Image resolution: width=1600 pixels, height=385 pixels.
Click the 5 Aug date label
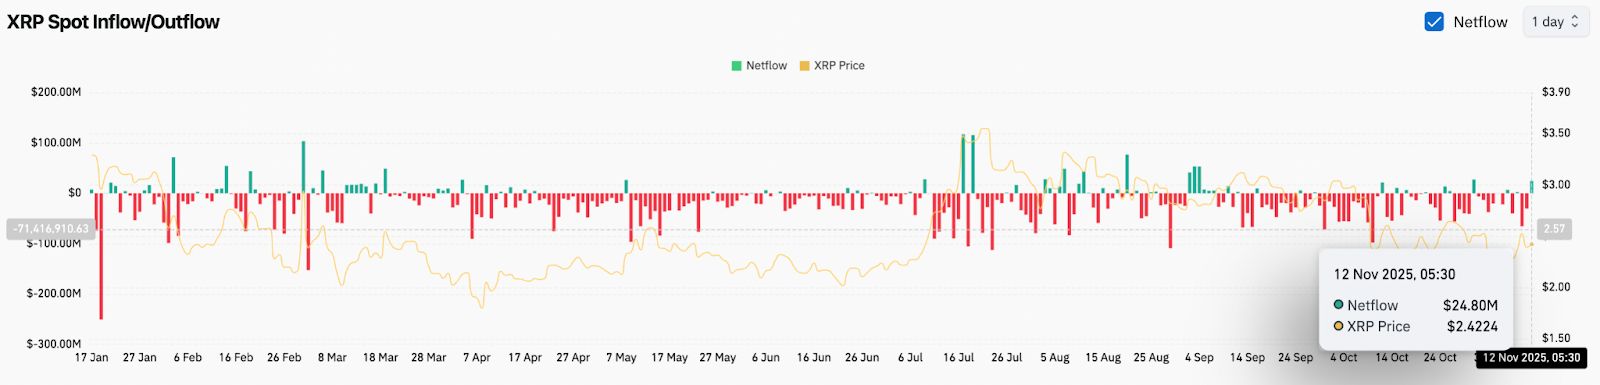(x=1055, y=357)
